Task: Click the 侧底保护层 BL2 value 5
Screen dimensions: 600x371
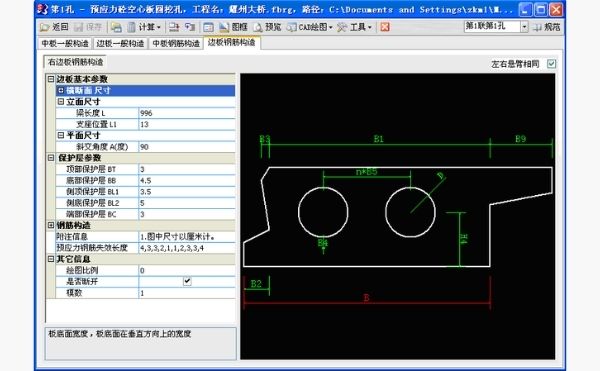Action: [187, 203]
